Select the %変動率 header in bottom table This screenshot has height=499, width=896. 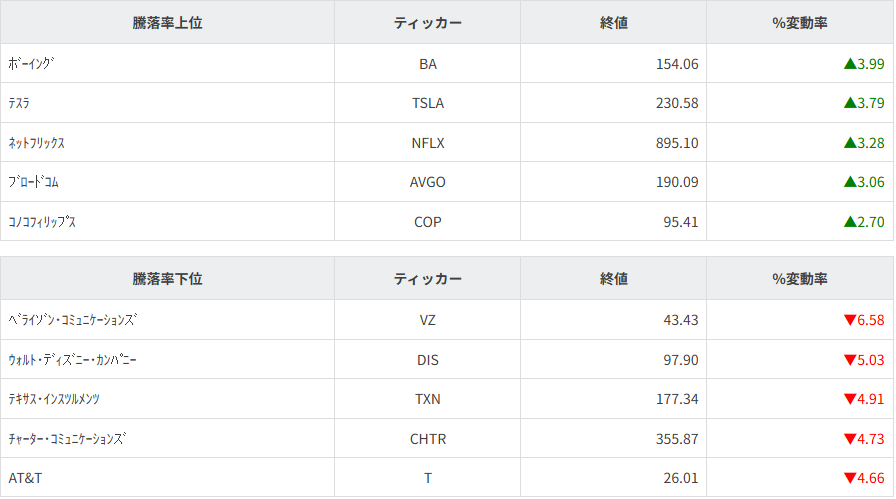coord(800,279)
